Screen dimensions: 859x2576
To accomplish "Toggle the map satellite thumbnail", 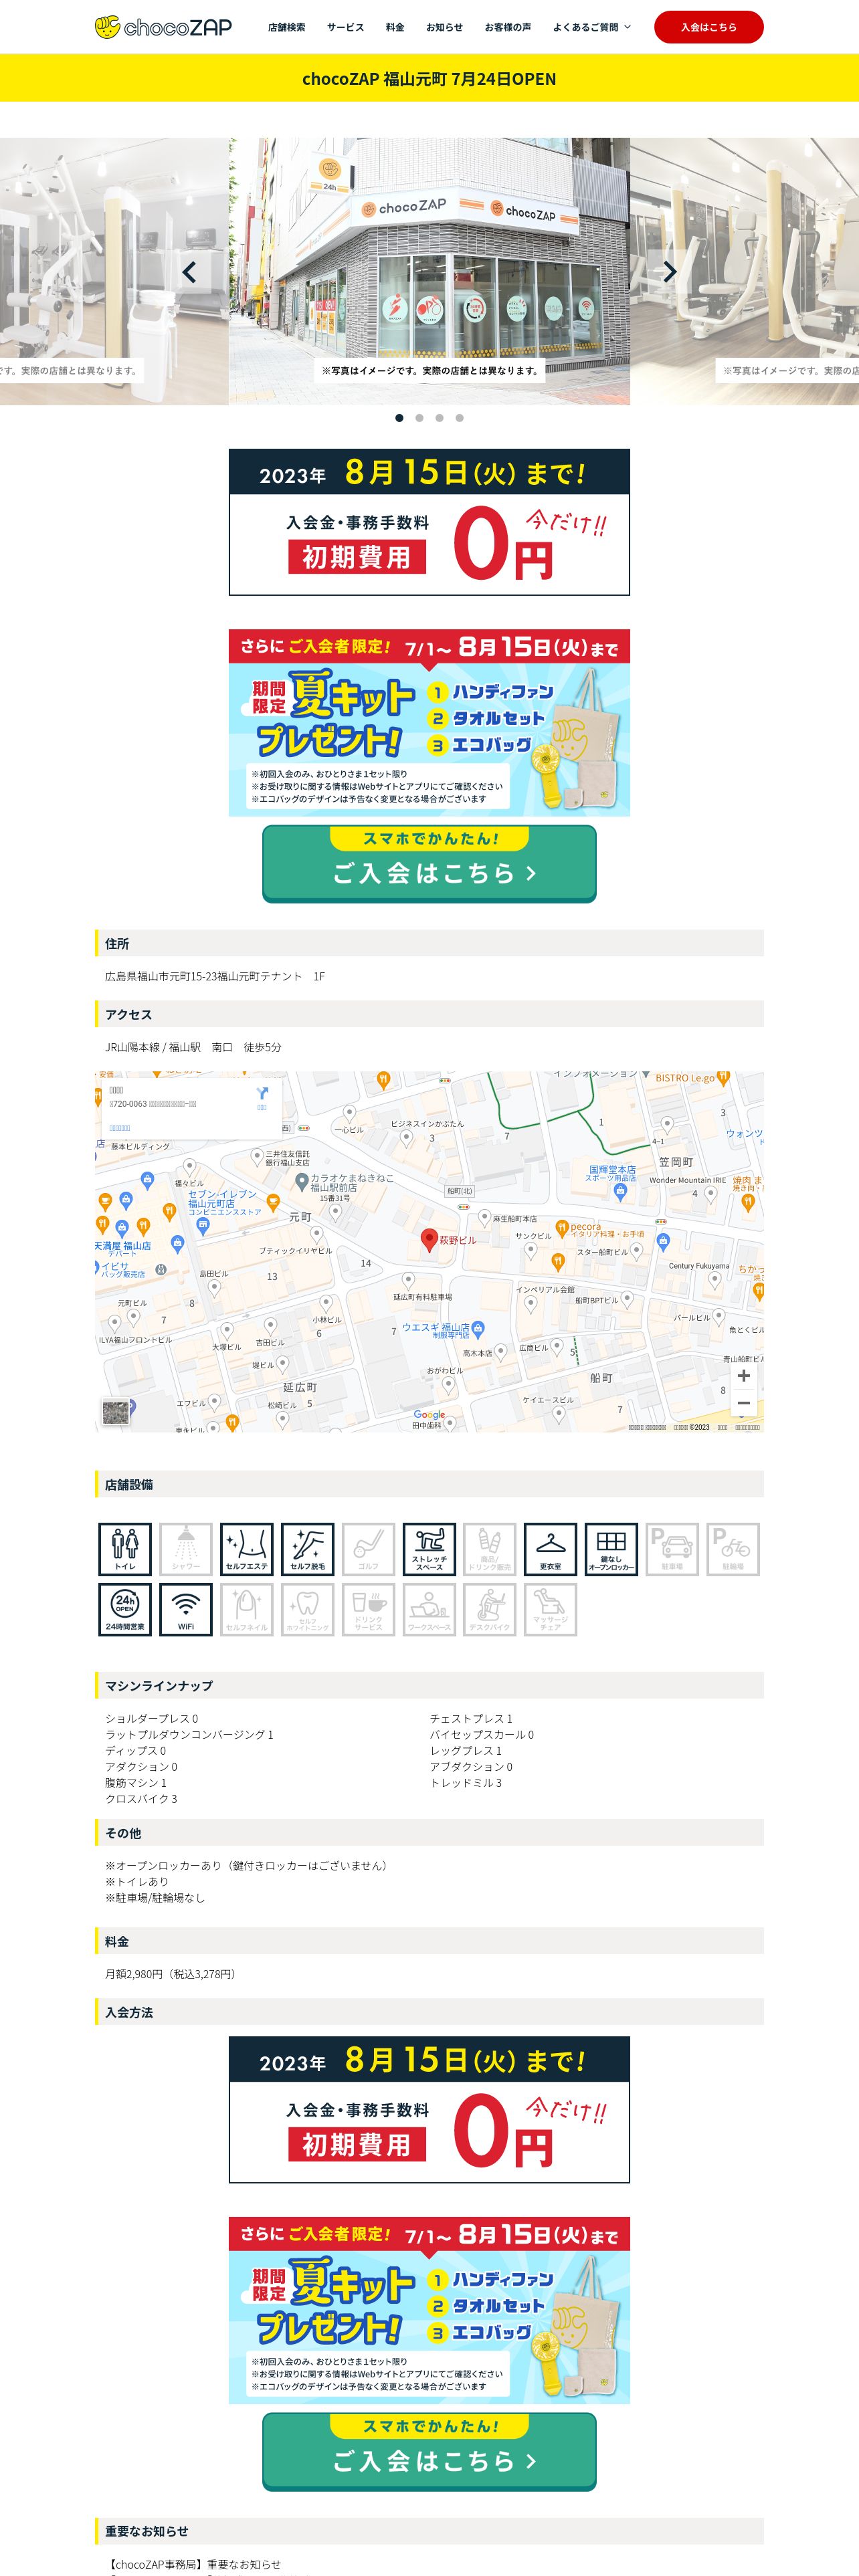I will [x=116, y=1412].
